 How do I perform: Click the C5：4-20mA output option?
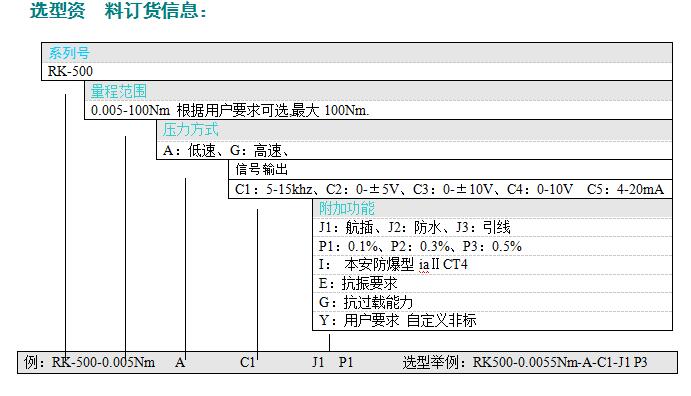coord(625,189)
